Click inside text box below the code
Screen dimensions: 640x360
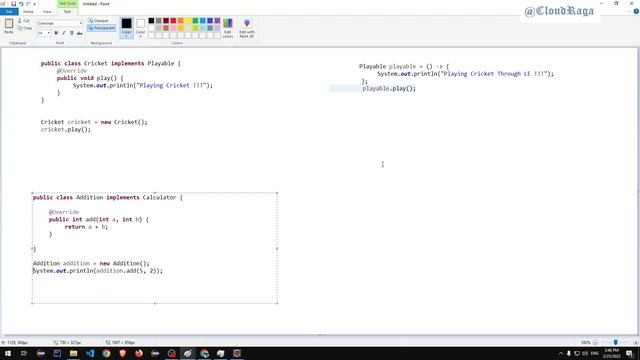pos(155,289)
